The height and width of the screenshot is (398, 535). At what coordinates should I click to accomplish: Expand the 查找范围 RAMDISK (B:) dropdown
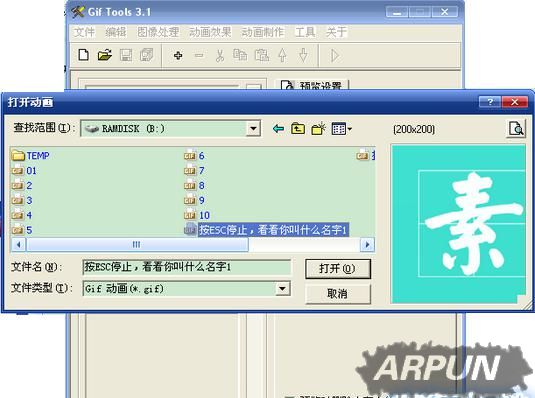253,128
